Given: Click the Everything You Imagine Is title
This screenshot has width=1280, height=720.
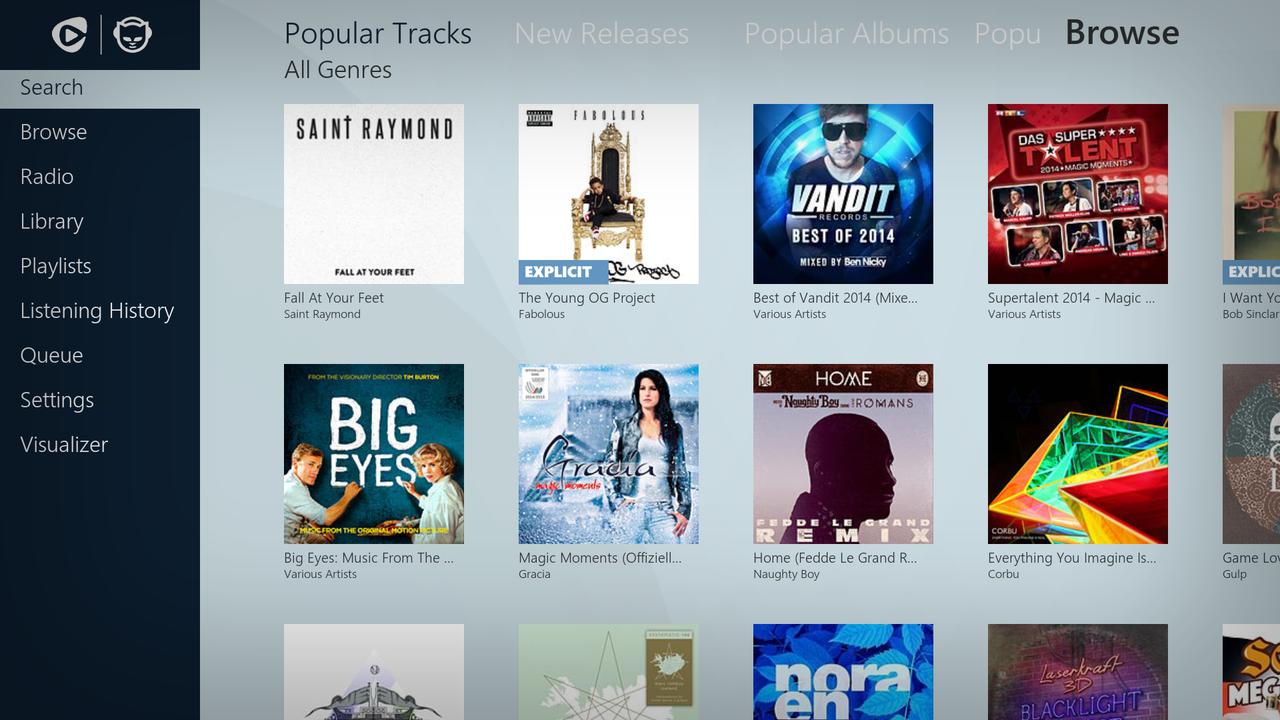Looking at the screenshot, I should pos(1072,558).
